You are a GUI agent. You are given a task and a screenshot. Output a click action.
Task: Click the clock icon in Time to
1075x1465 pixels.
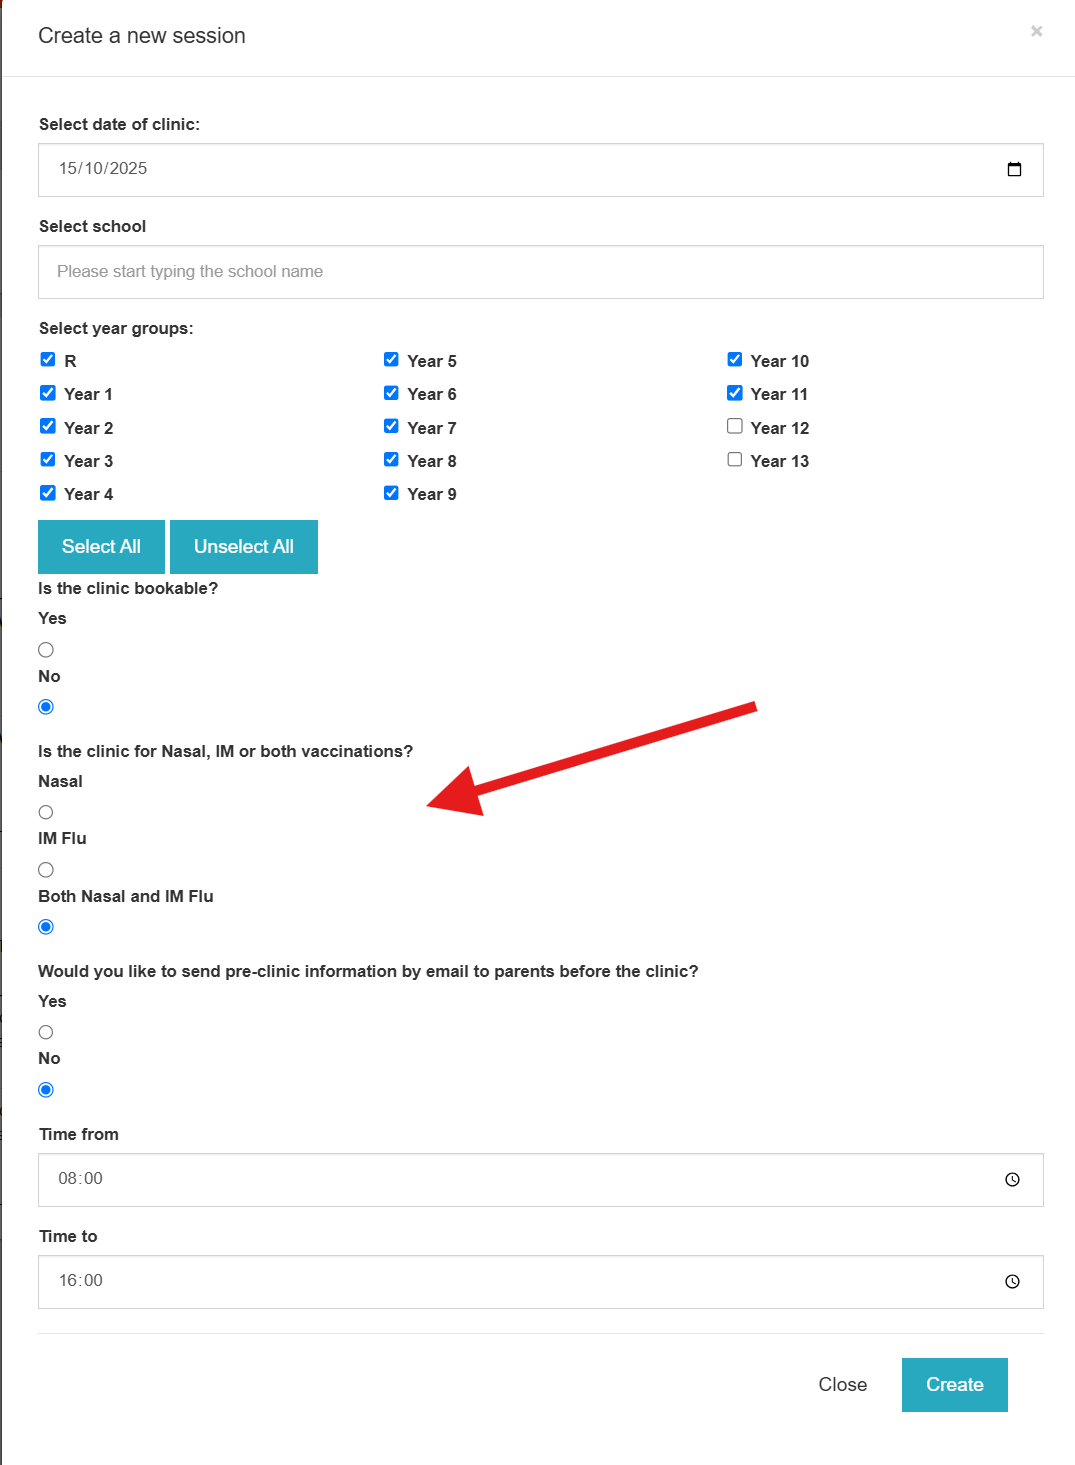point(1012,1282)
